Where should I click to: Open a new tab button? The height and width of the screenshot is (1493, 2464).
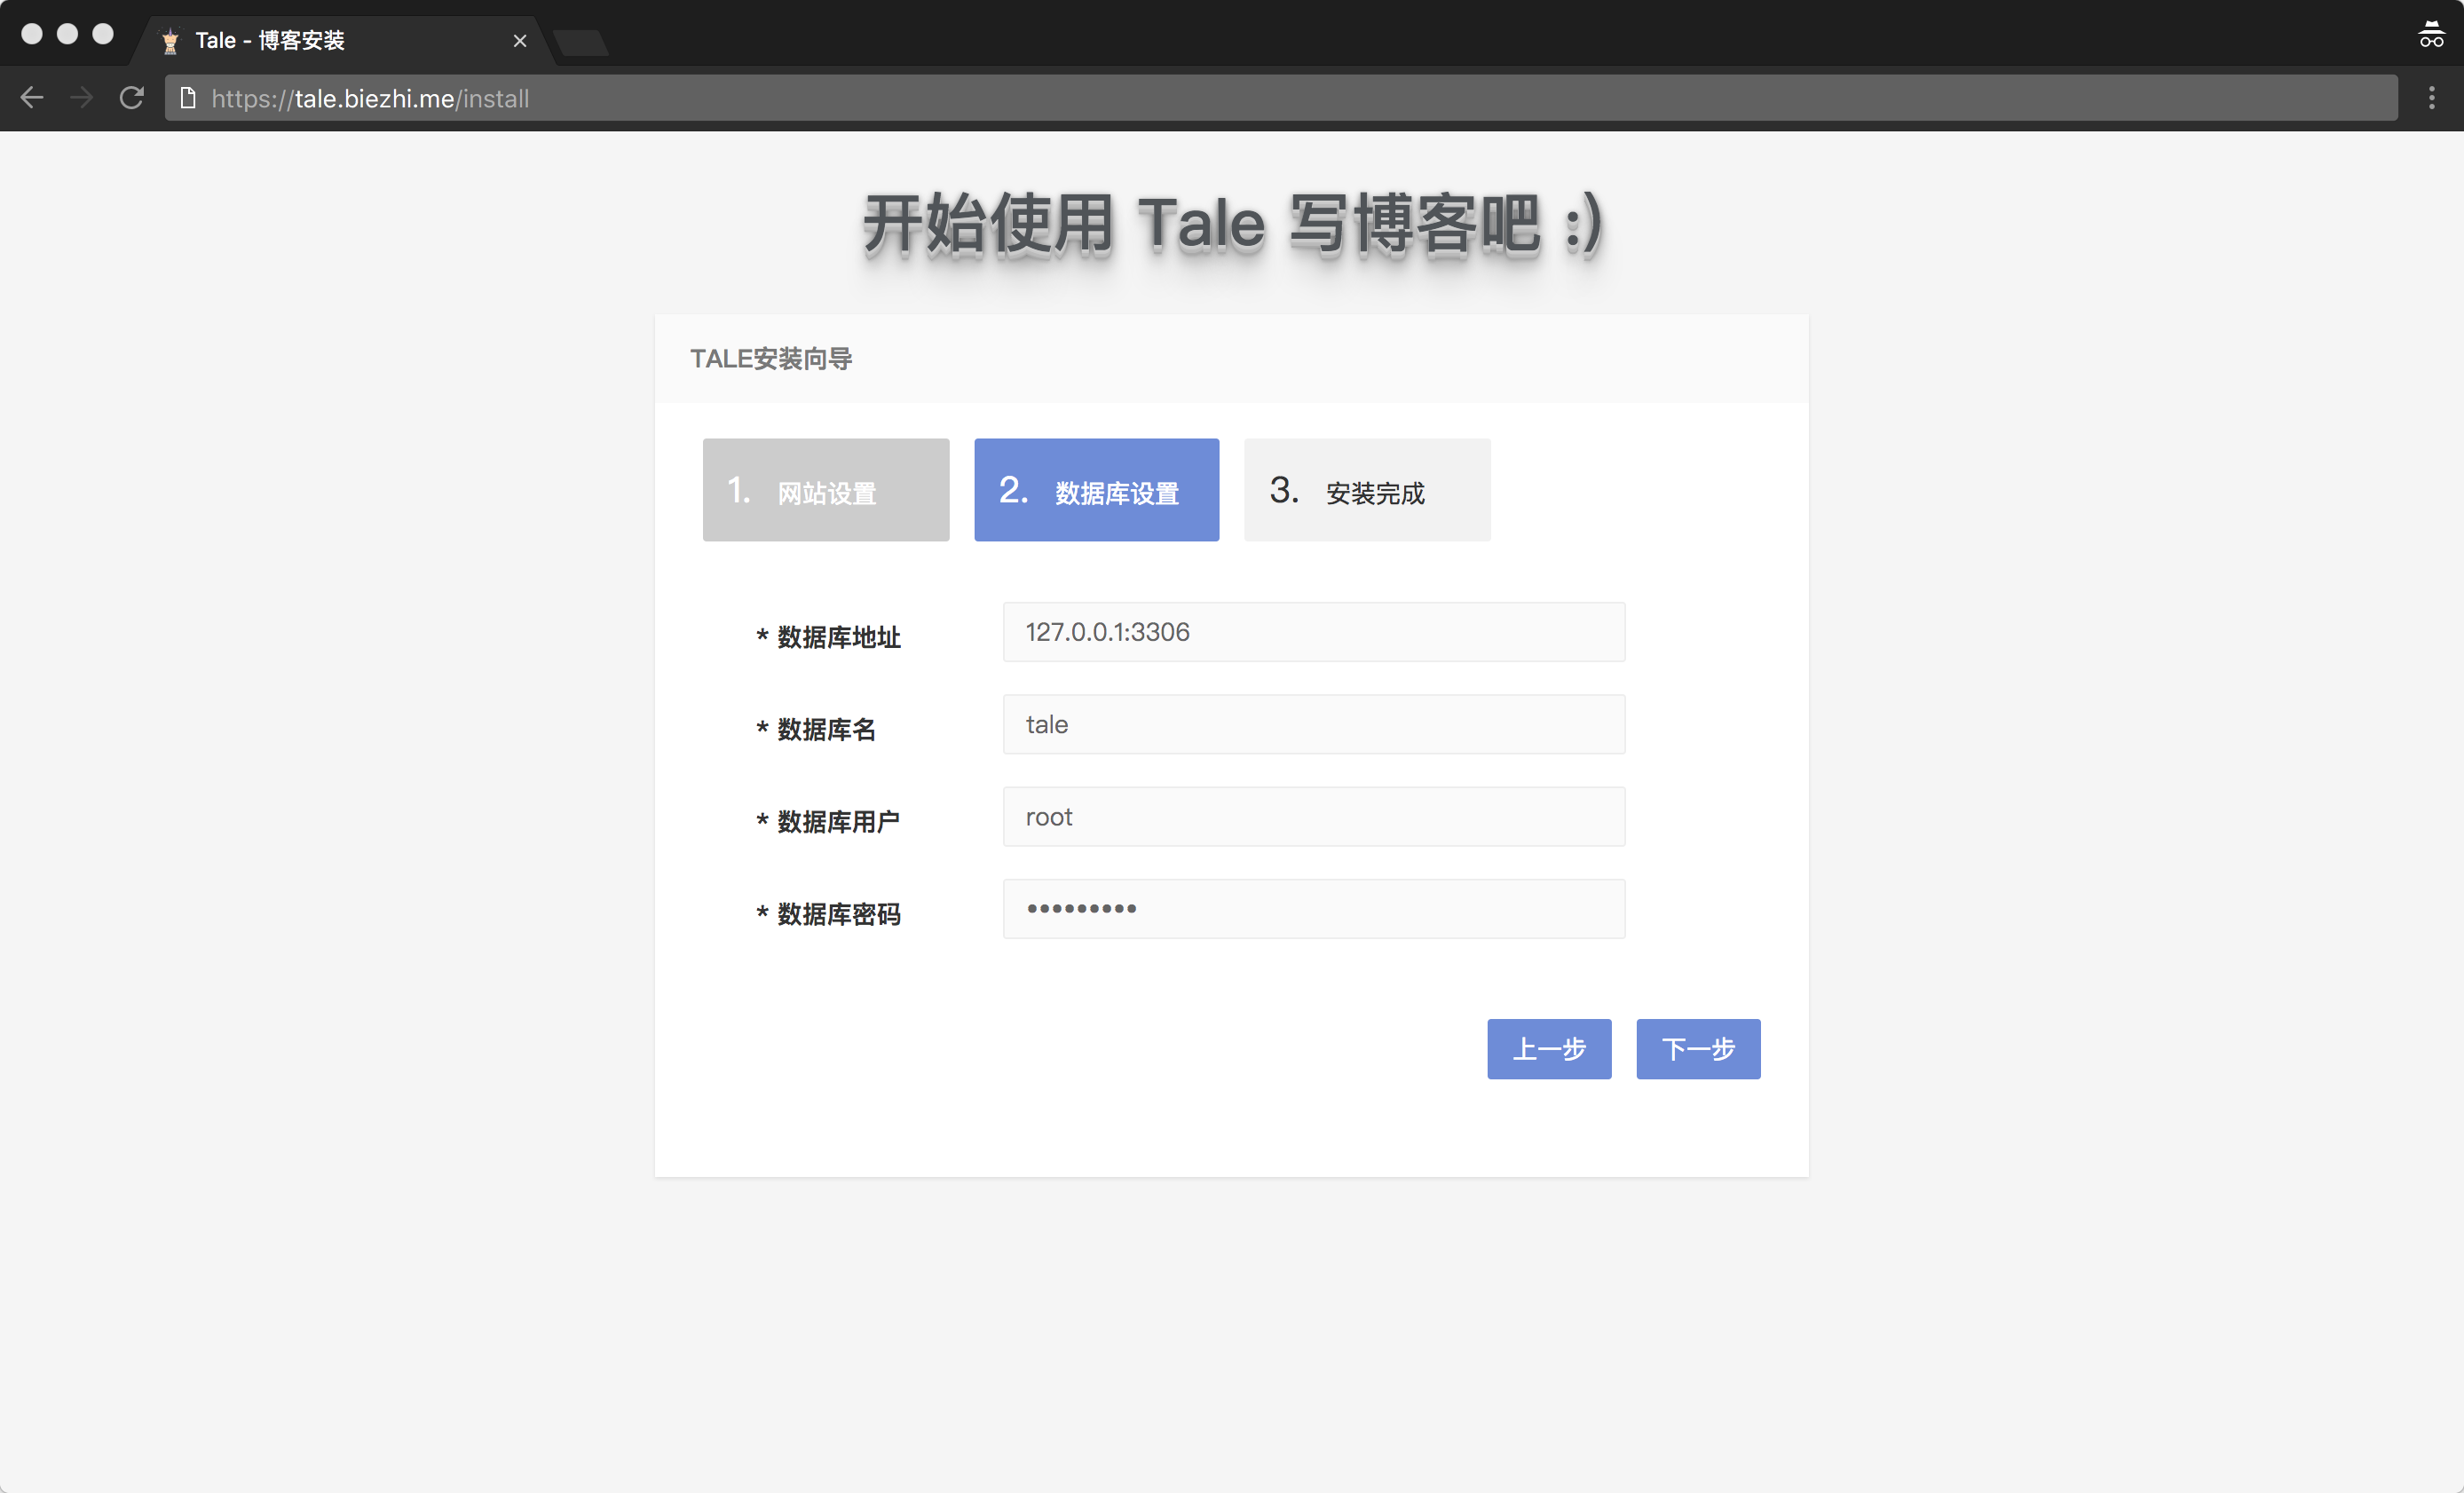click(x=581, y=42)
